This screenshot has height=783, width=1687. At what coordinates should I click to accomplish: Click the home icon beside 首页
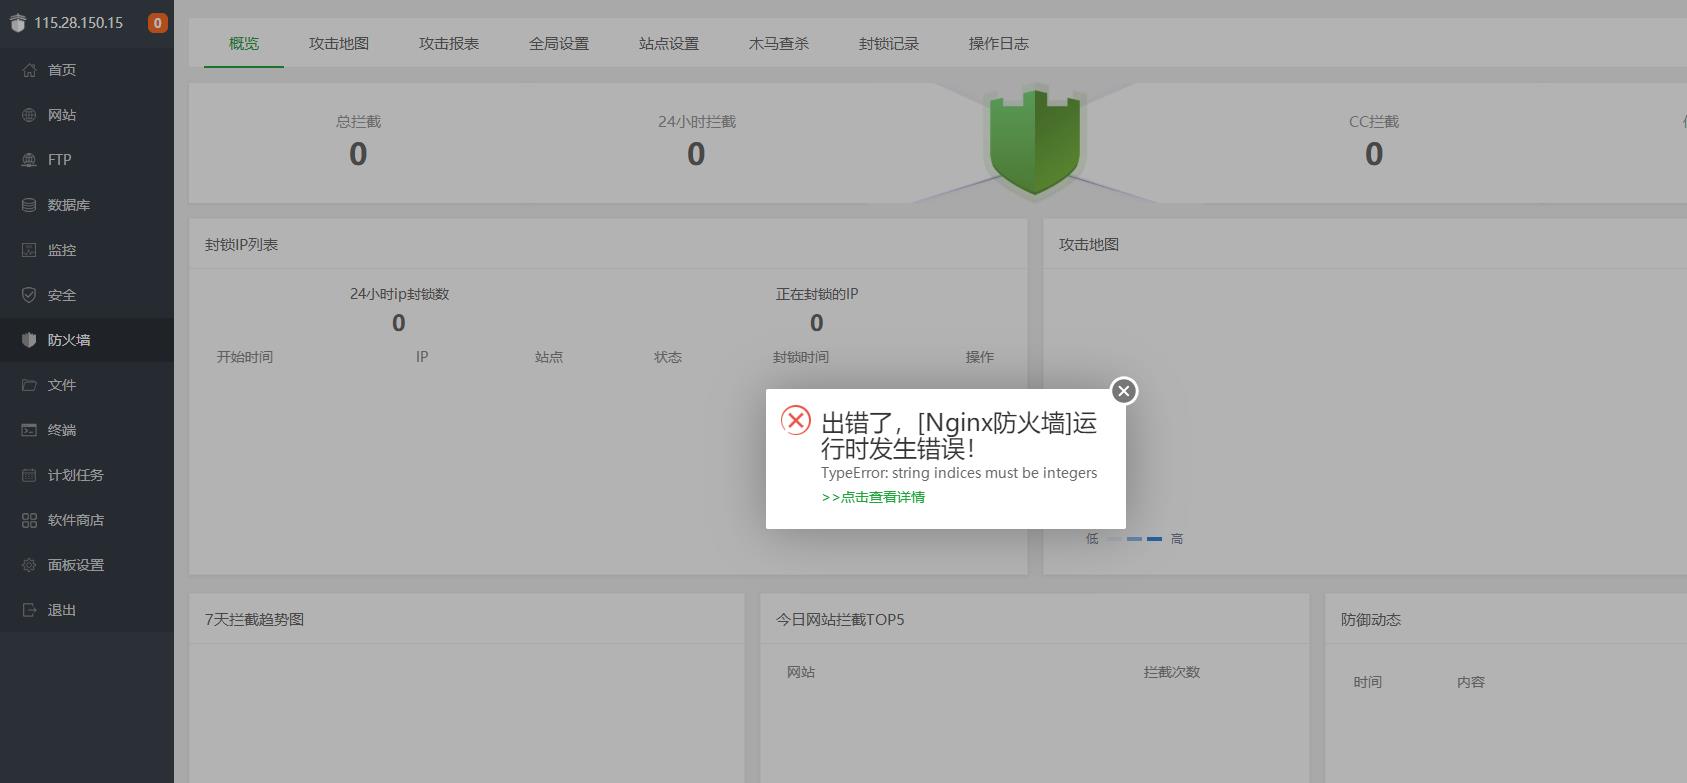[x=29, y=70]
